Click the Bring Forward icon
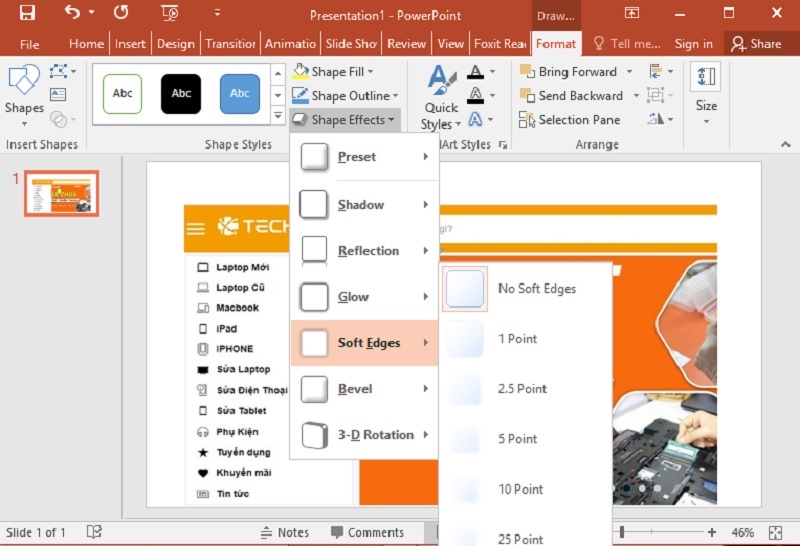800x546 pixels. point(527,72)
